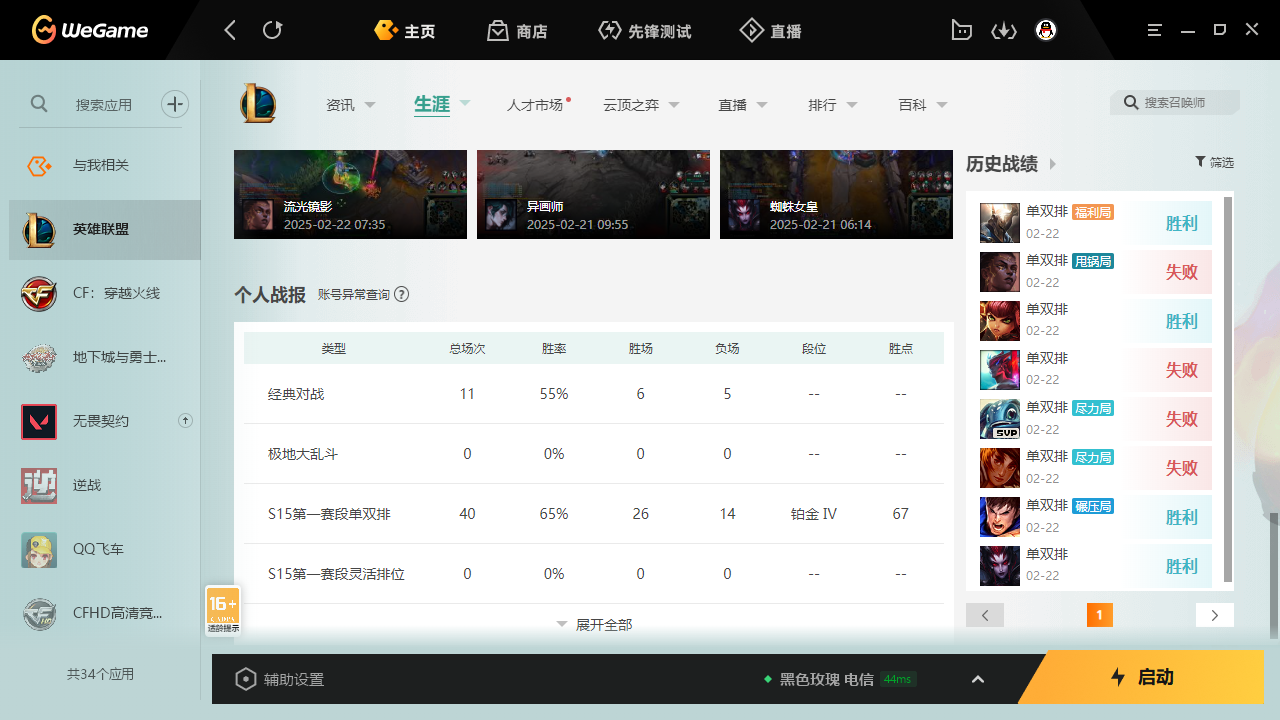Viewport: 1280px width, 720px height.
Task: Click the search magnifier in sidebar
Action: [x=39, y=103]
